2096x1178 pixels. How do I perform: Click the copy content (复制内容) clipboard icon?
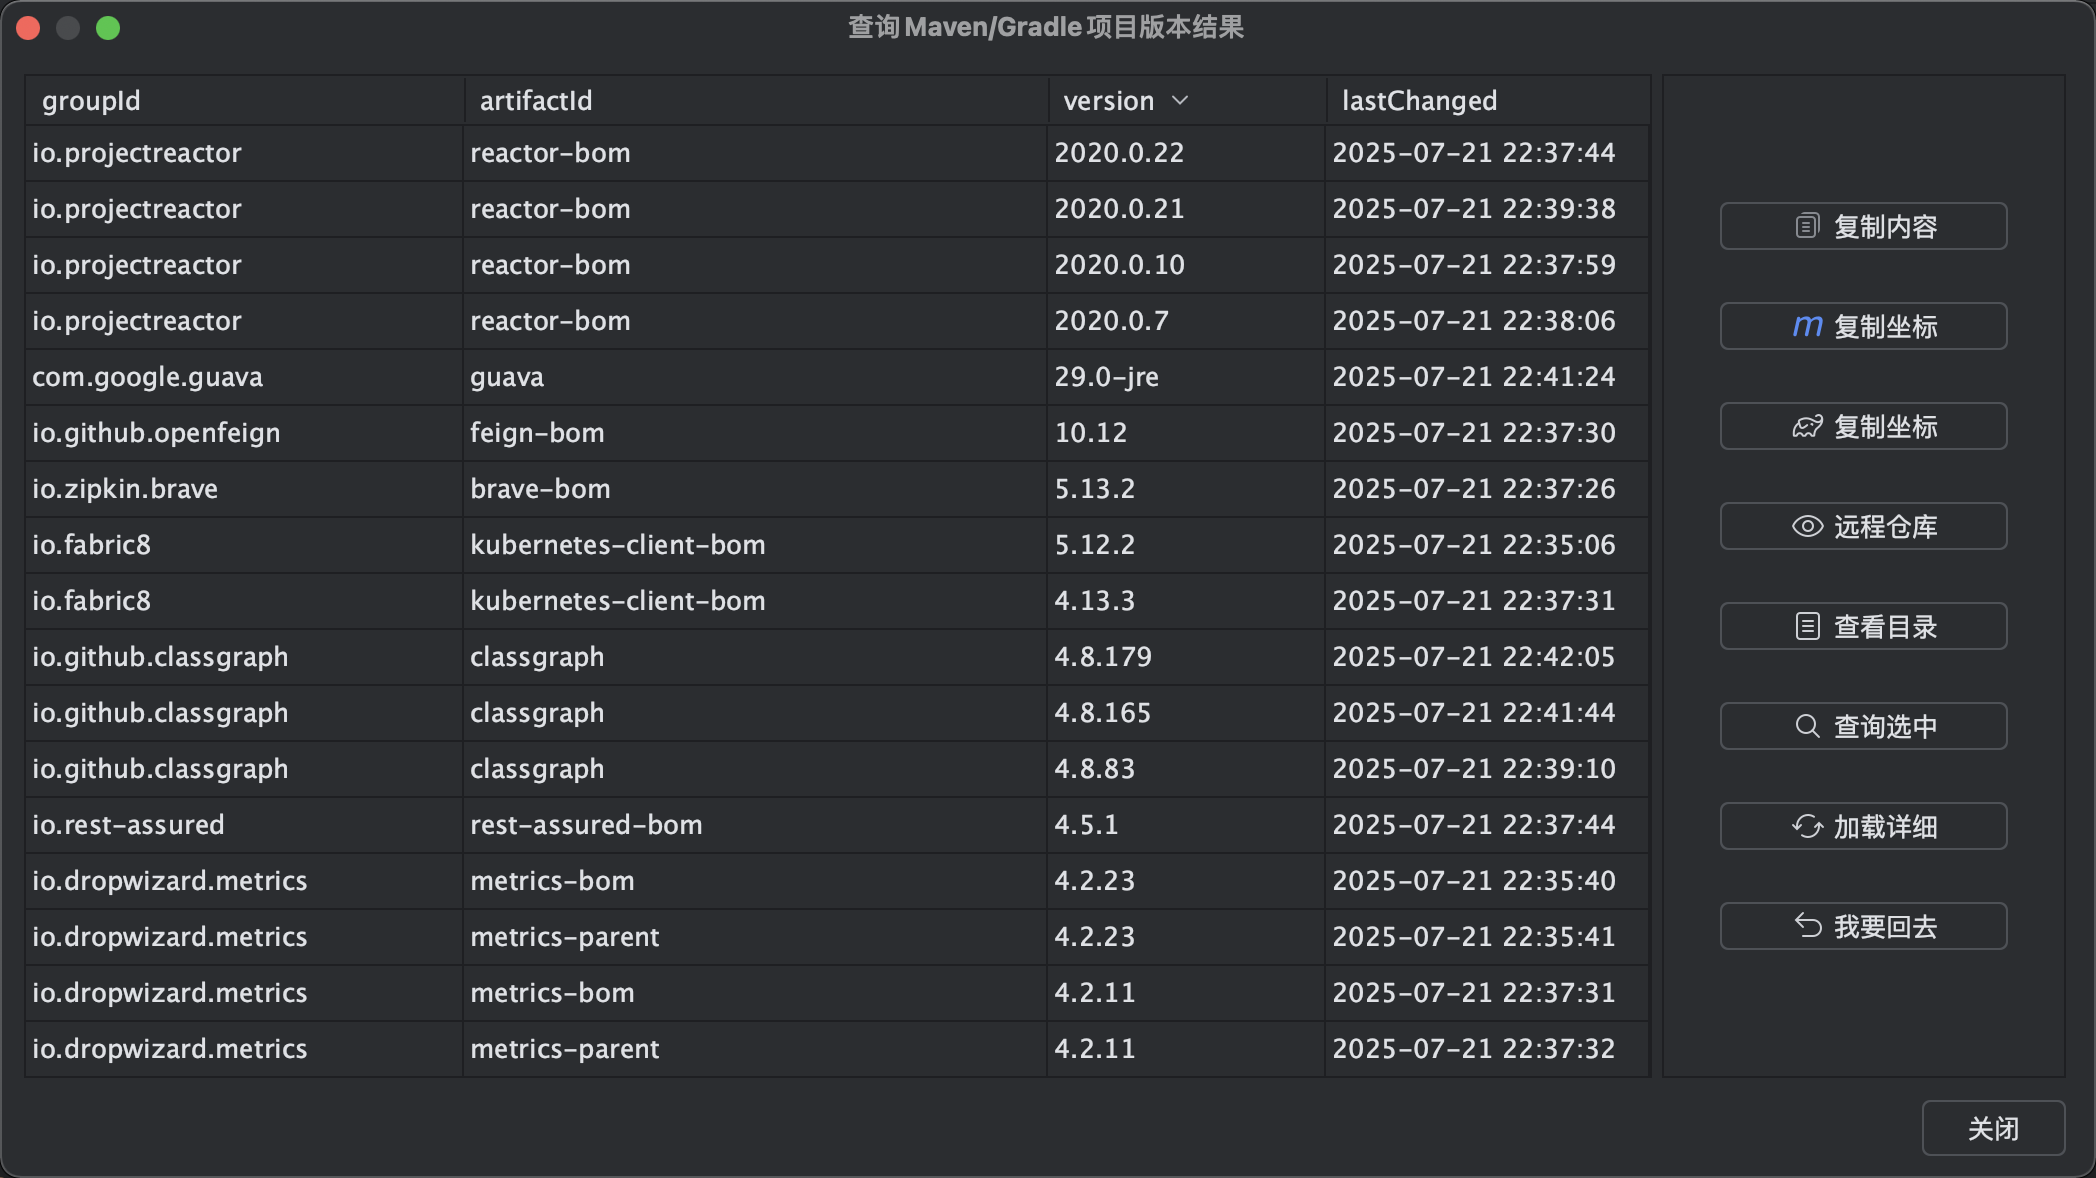click(1806, 225)
